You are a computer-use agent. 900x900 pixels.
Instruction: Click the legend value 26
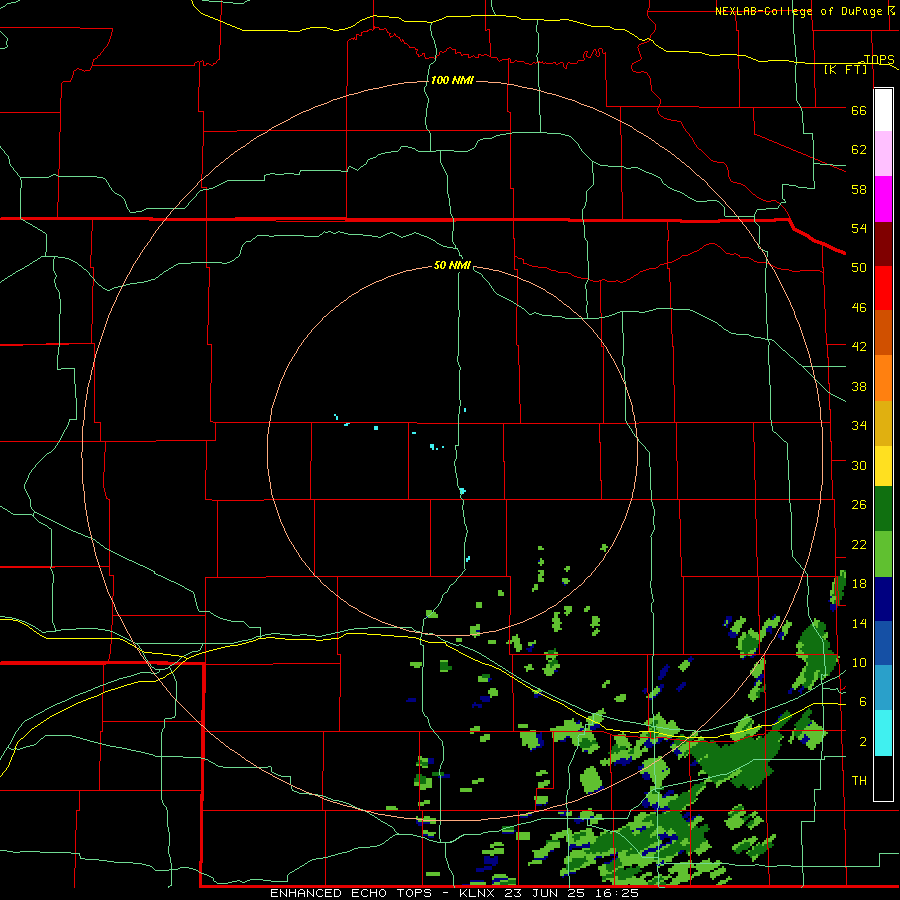coord(859,505)
